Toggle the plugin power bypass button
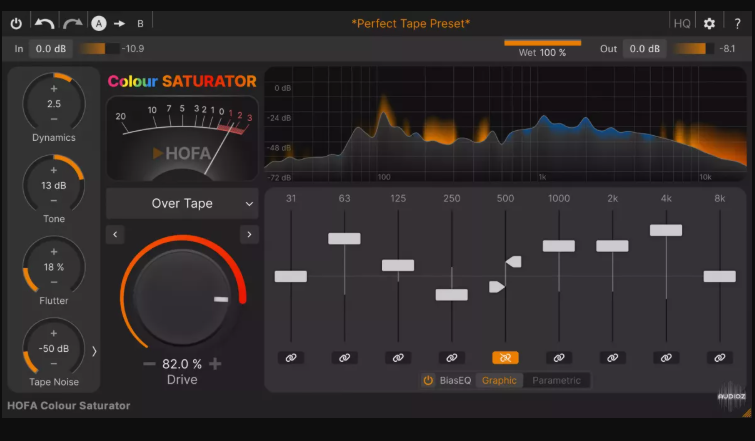755x441 pixels. pyautogui.click(x=16, y=23)
